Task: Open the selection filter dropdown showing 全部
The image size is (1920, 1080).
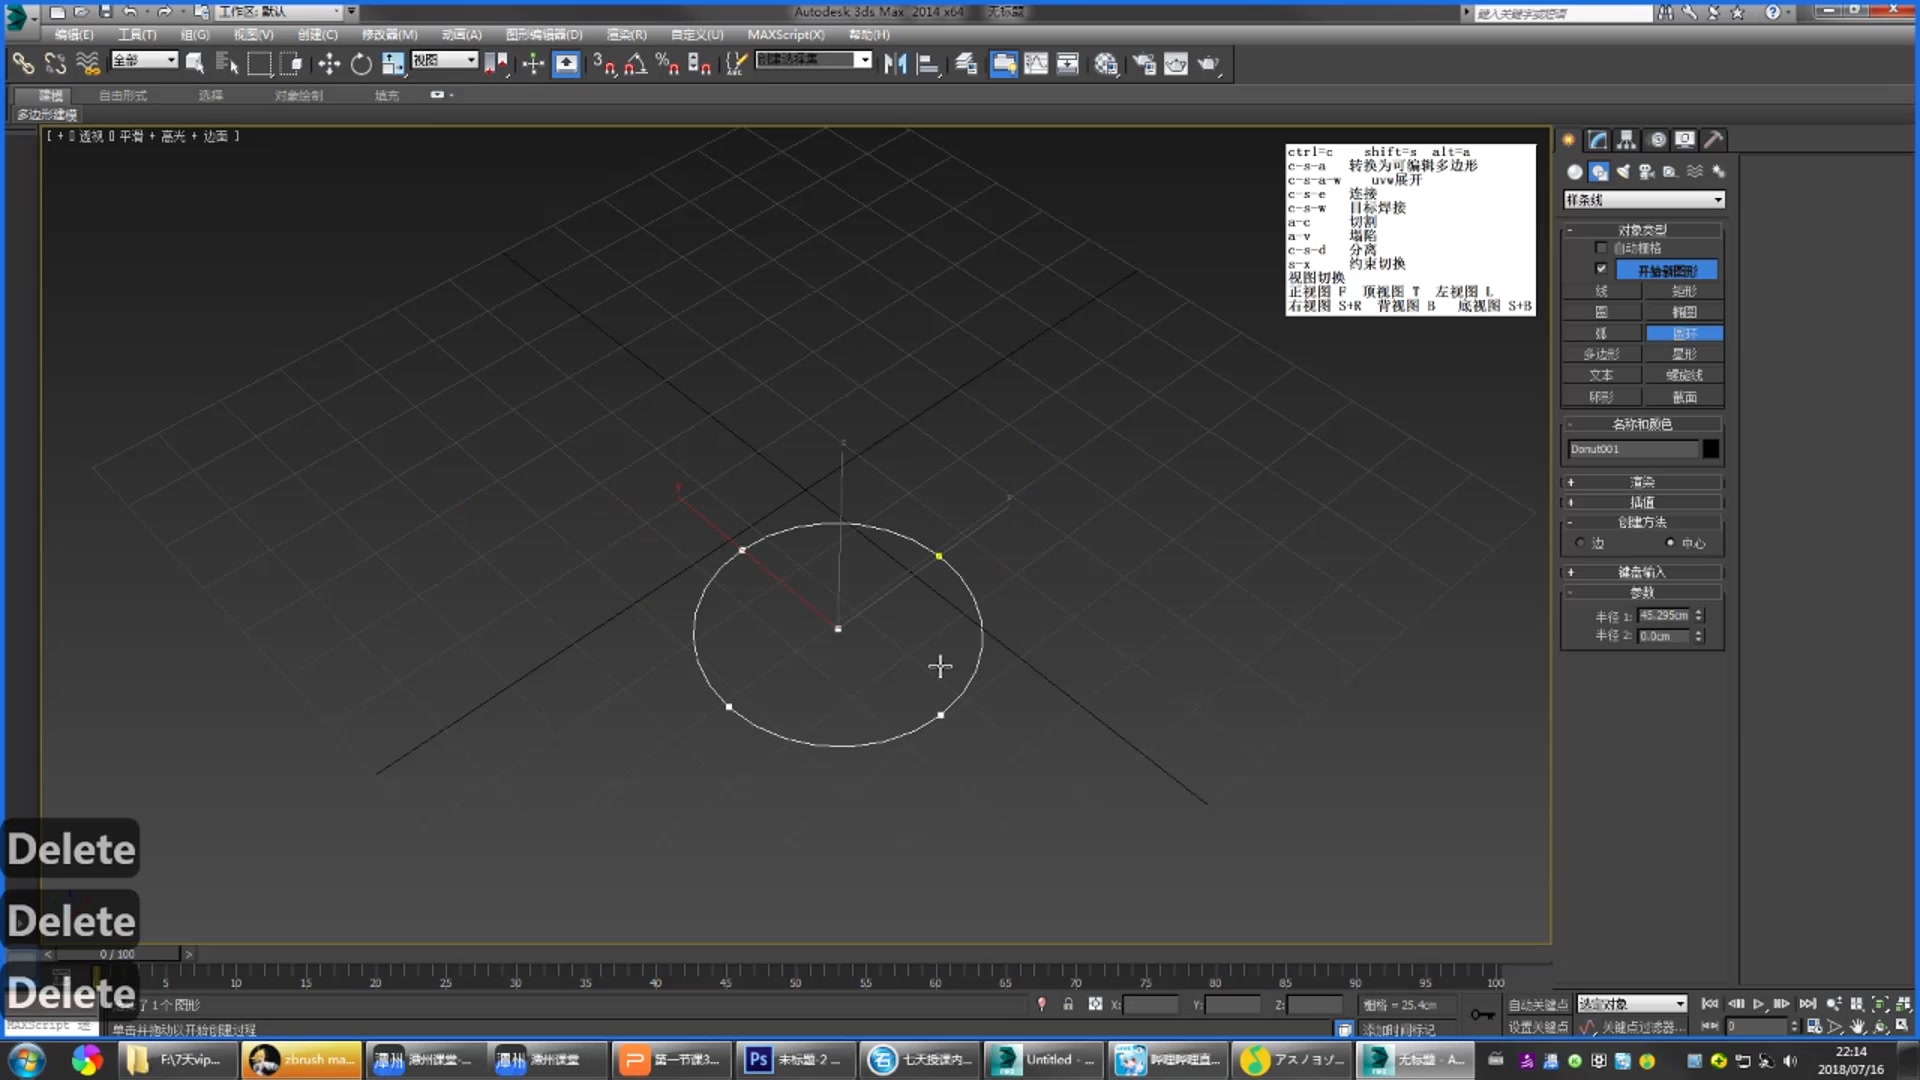Action: coord(143,60)
